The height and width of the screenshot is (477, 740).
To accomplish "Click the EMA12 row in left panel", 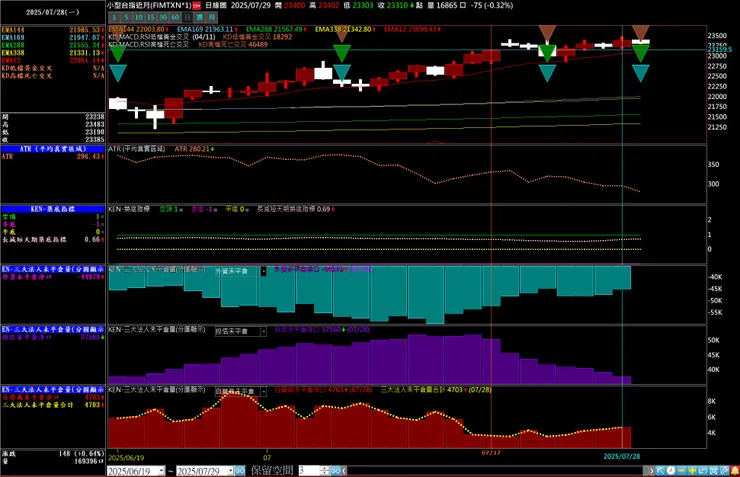I will tap(52, 60).
